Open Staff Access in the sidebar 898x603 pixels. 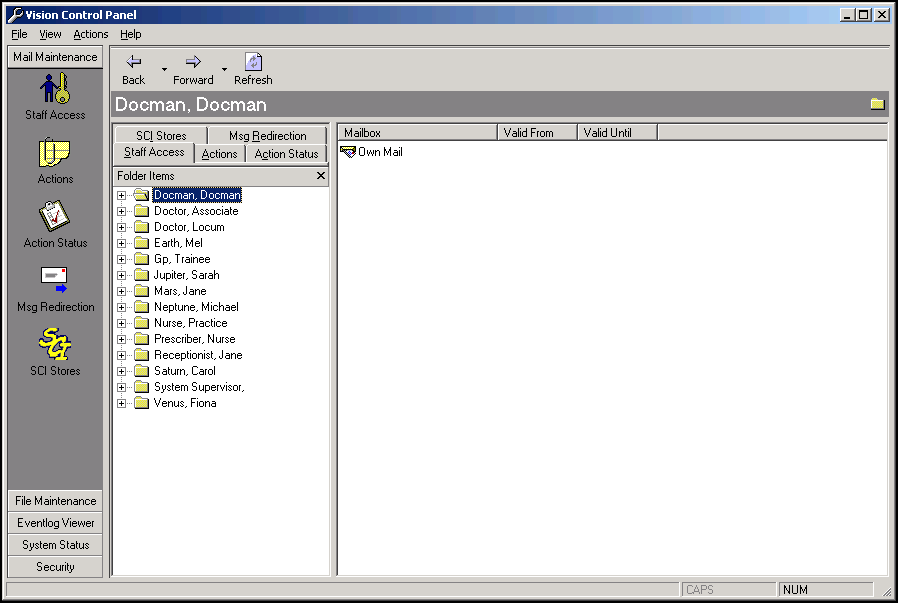click(x=55, y=90)
